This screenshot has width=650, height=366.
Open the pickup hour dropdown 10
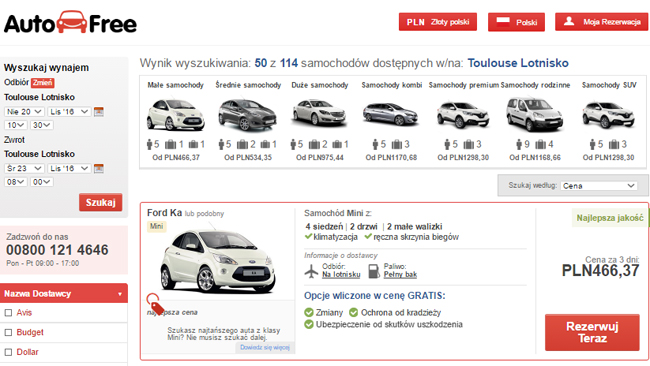click(16, 125)
